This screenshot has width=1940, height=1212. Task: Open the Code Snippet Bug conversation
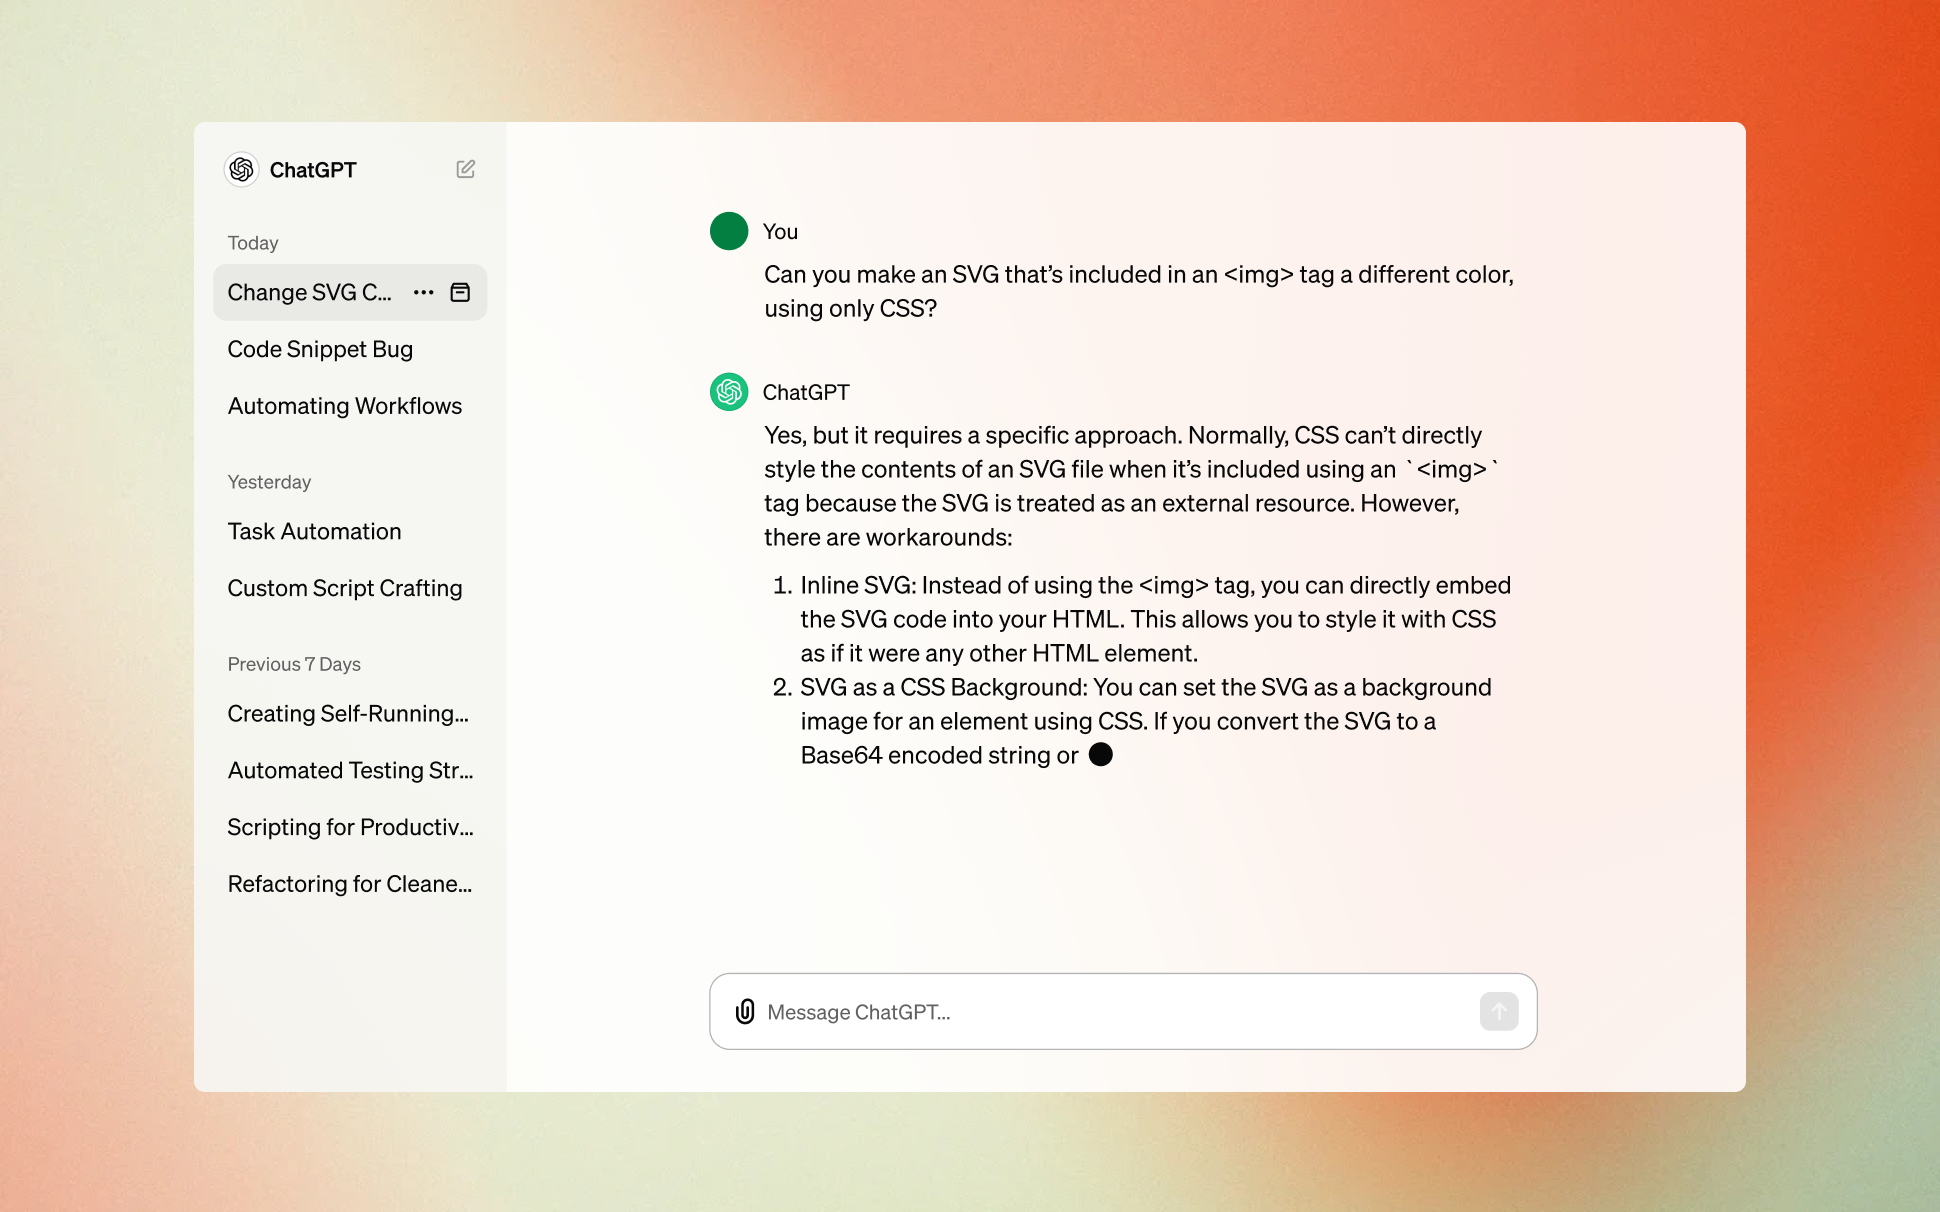click(320, 348)
